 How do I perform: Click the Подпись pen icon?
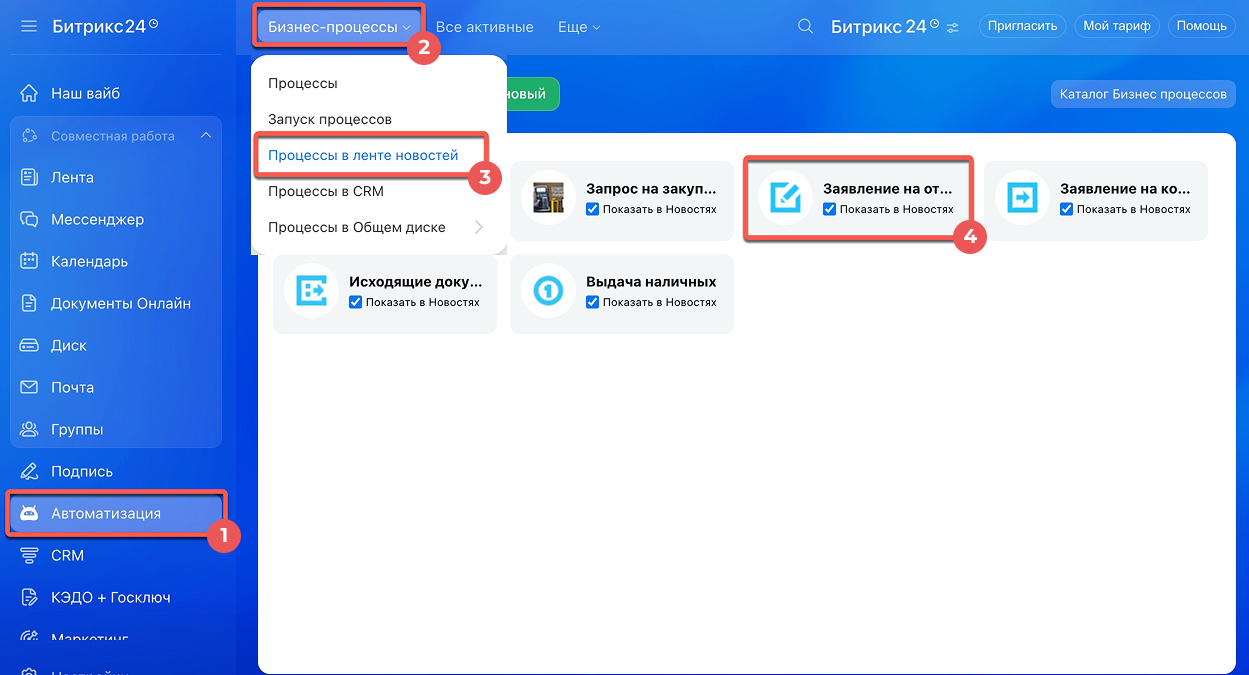(x=29, y=471)
